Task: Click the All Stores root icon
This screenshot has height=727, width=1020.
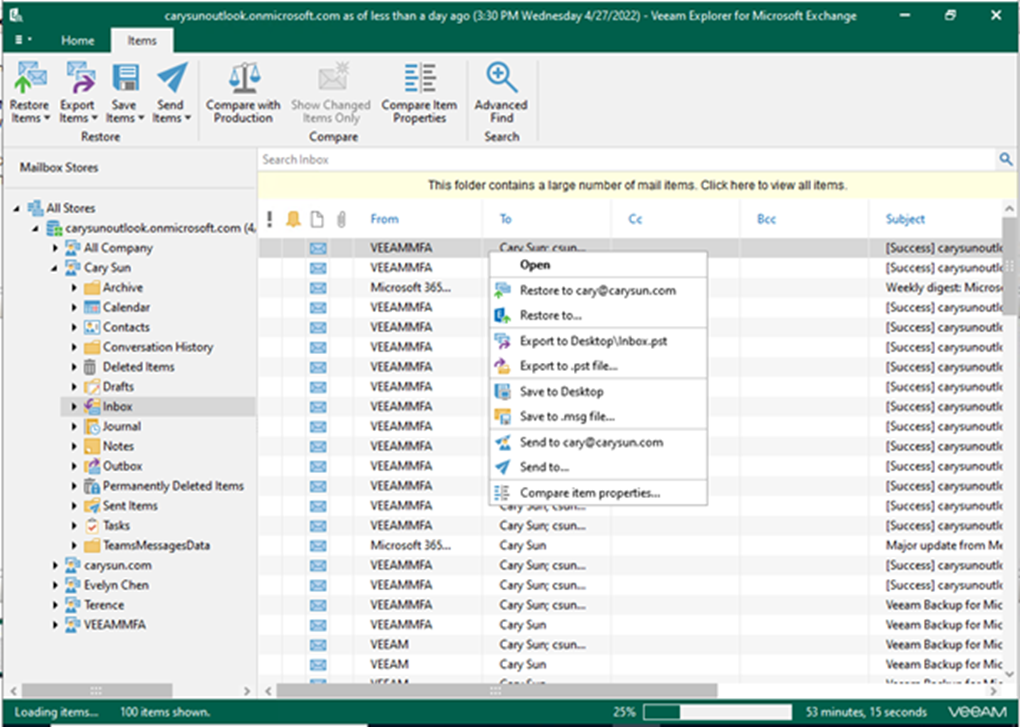Action: pyautogui.click(x=35, y=208)
